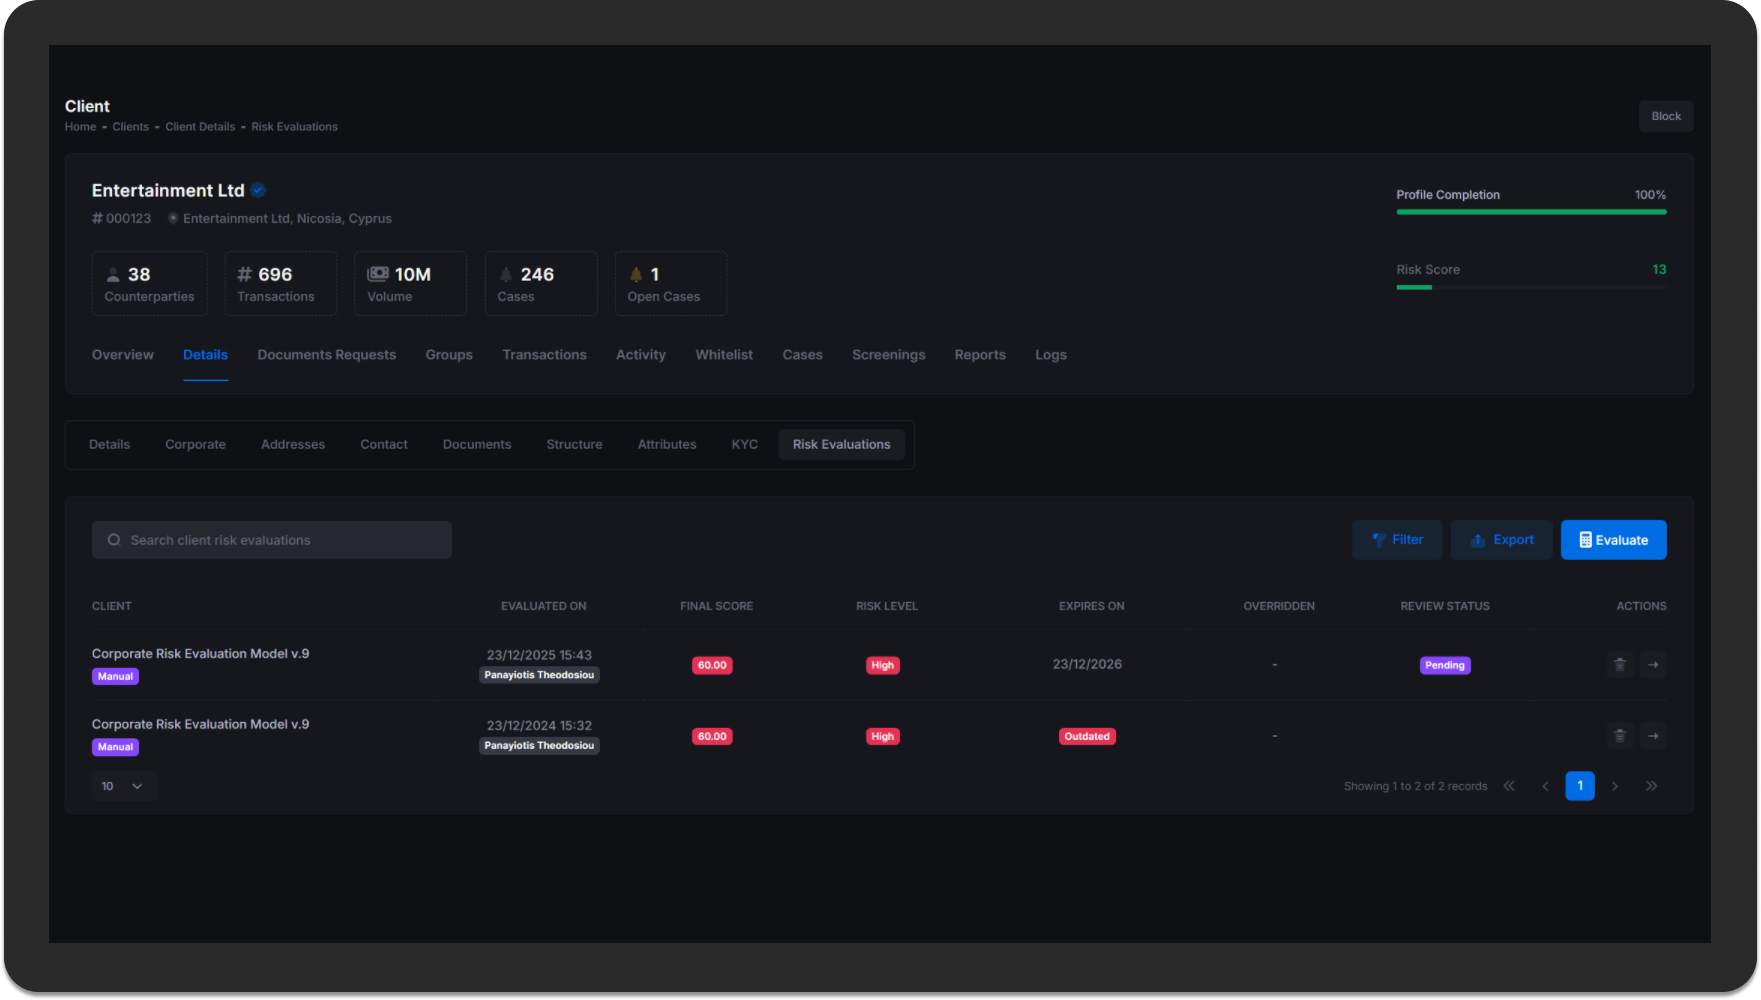
Task: Delete the 23/12/2025 risk evaluation via trash icon
Action: 1619,665
